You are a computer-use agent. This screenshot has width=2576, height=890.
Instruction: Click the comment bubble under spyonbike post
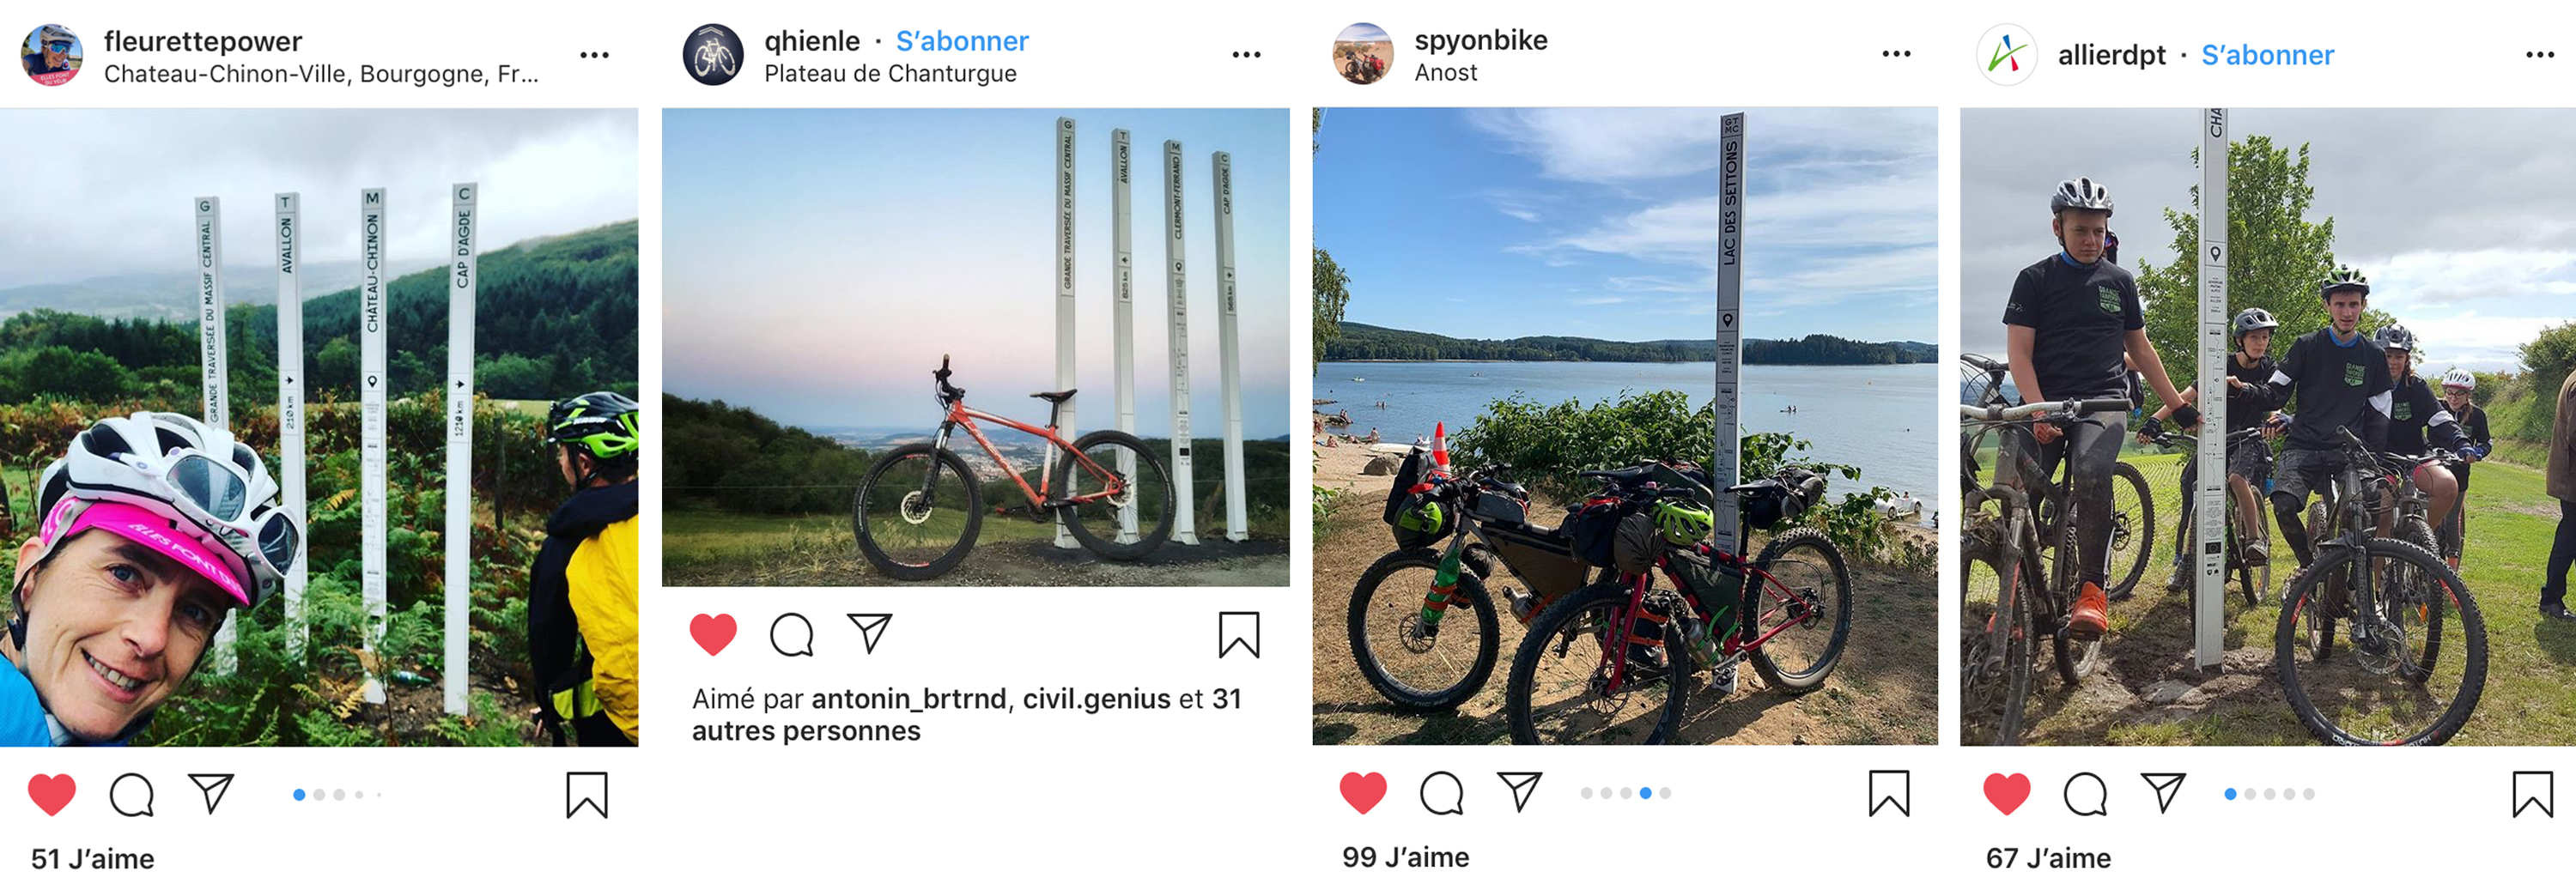[x=1441, y=794]
